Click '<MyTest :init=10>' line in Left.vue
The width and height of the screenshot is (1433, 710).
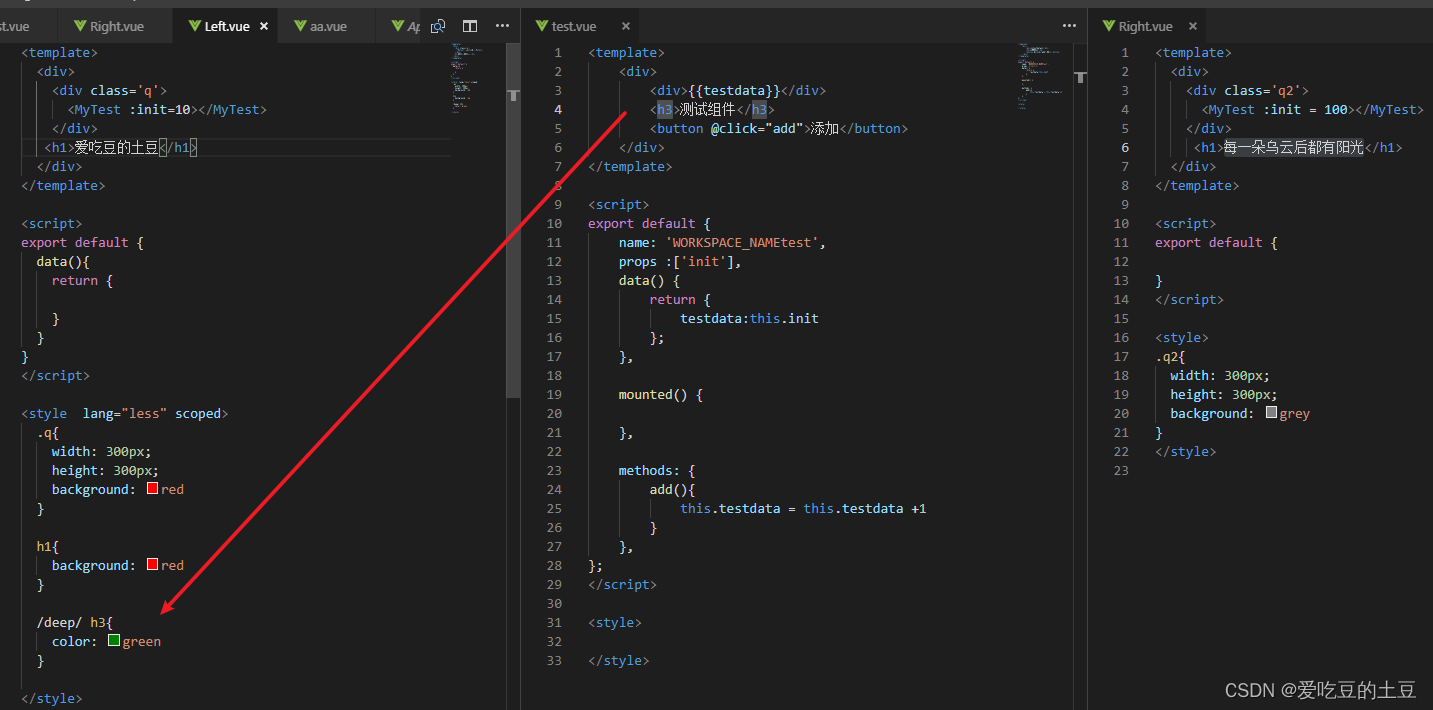[167, 109]
